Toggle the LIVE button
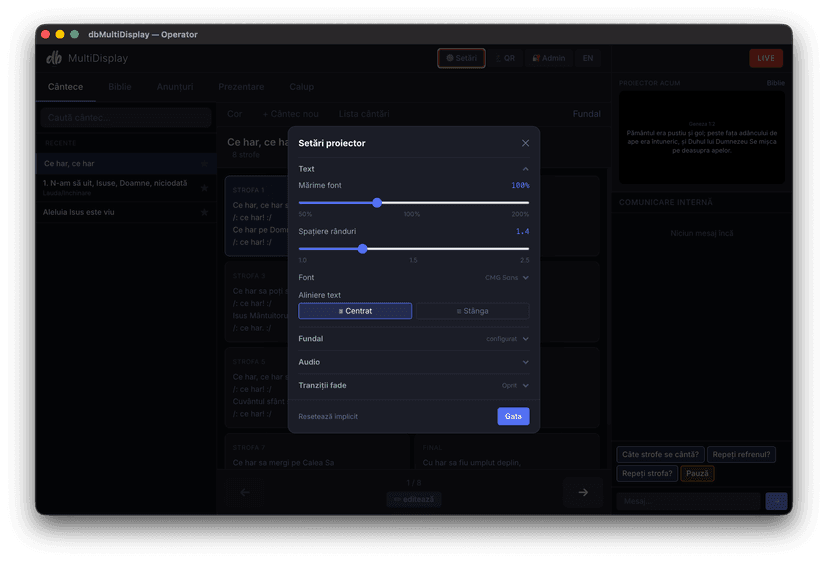 coord(766,58)
